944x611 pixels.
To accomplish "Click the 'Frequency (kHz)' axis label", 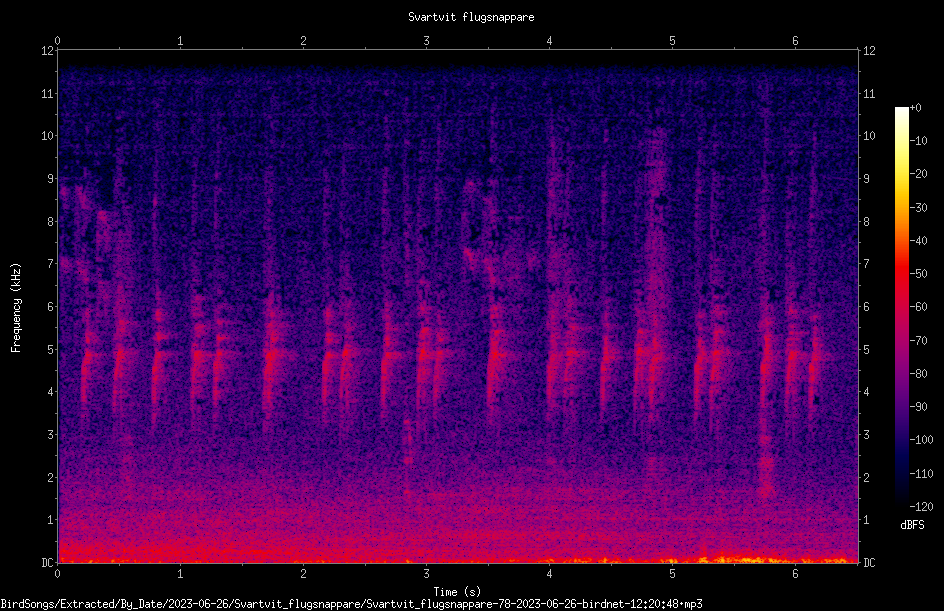I will [16, 307].
